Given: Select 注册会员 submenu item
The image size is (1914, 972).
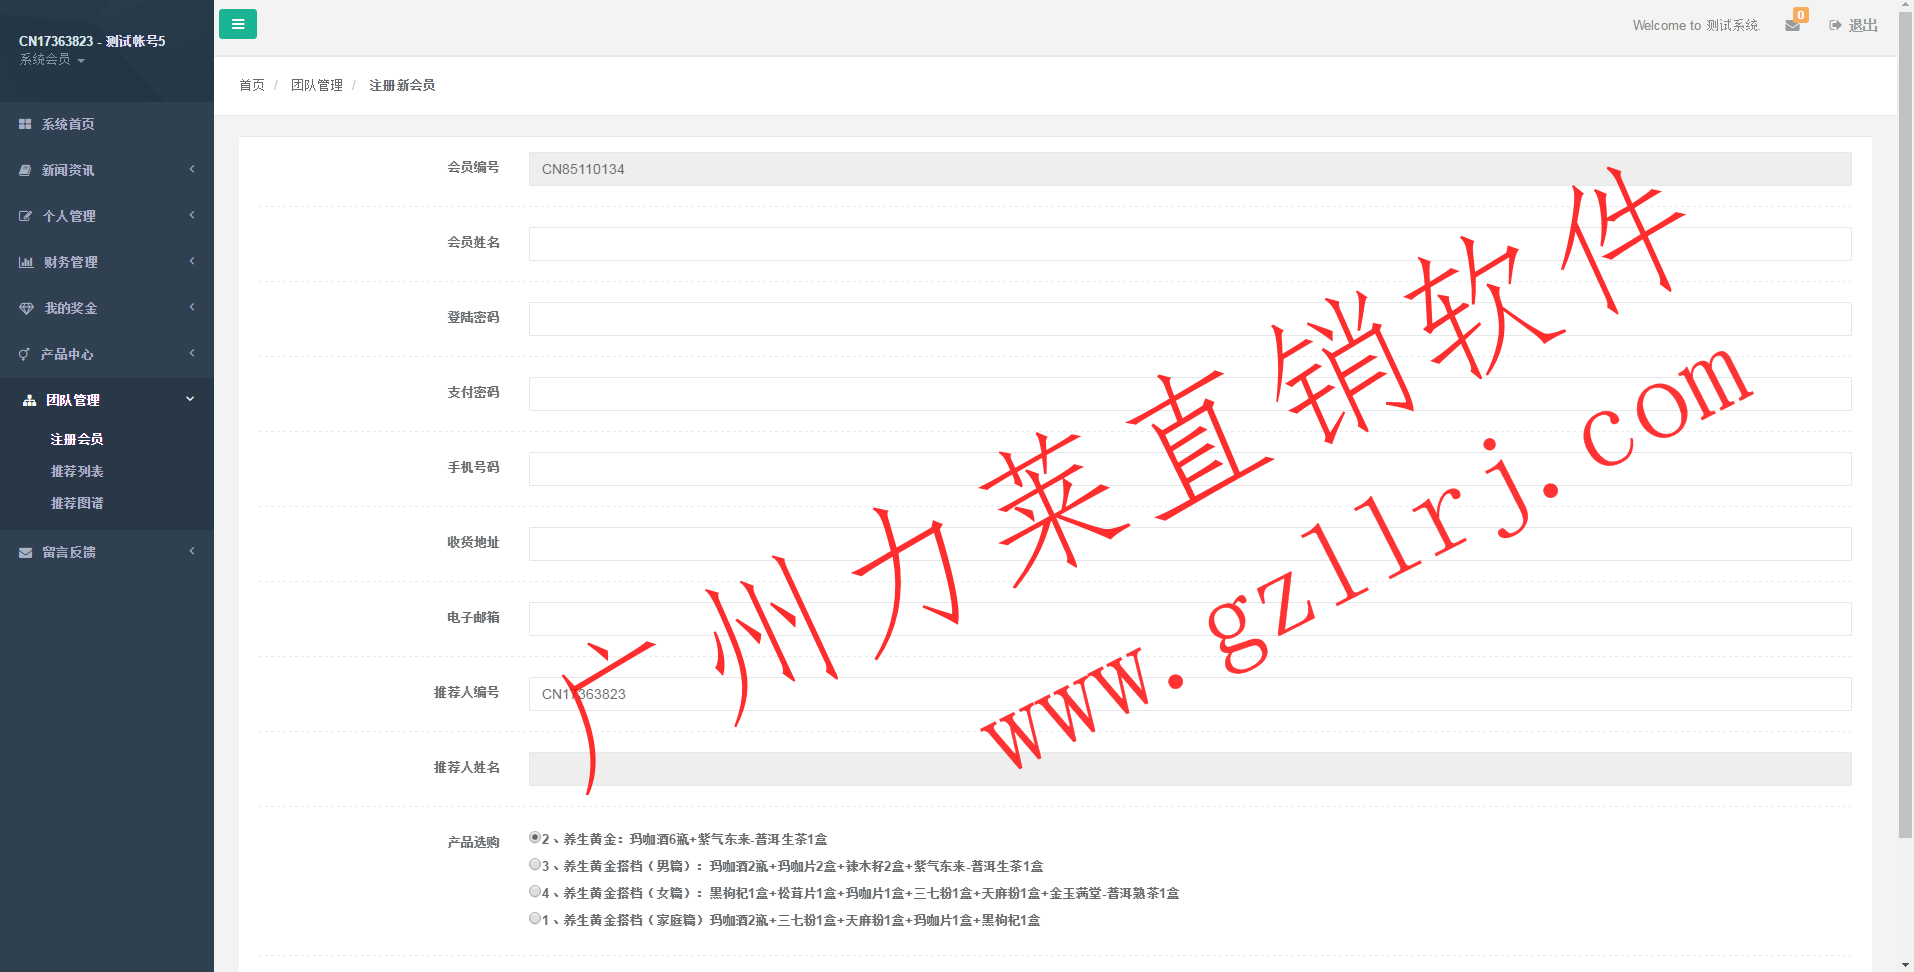Looking at the screenshot, I should tap(77, 439).
